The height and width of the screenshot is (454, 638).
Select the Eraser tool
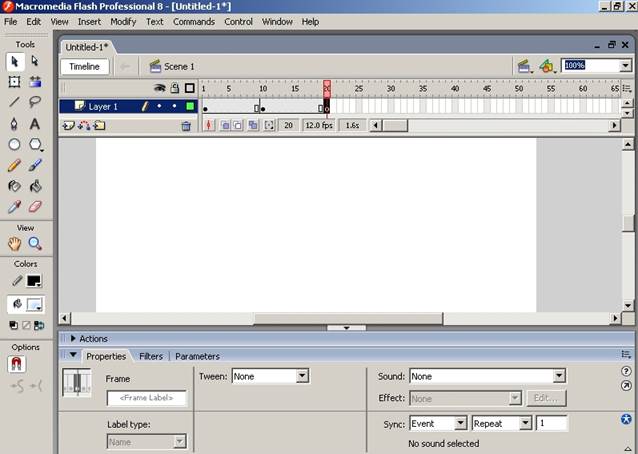coord(35,207)
